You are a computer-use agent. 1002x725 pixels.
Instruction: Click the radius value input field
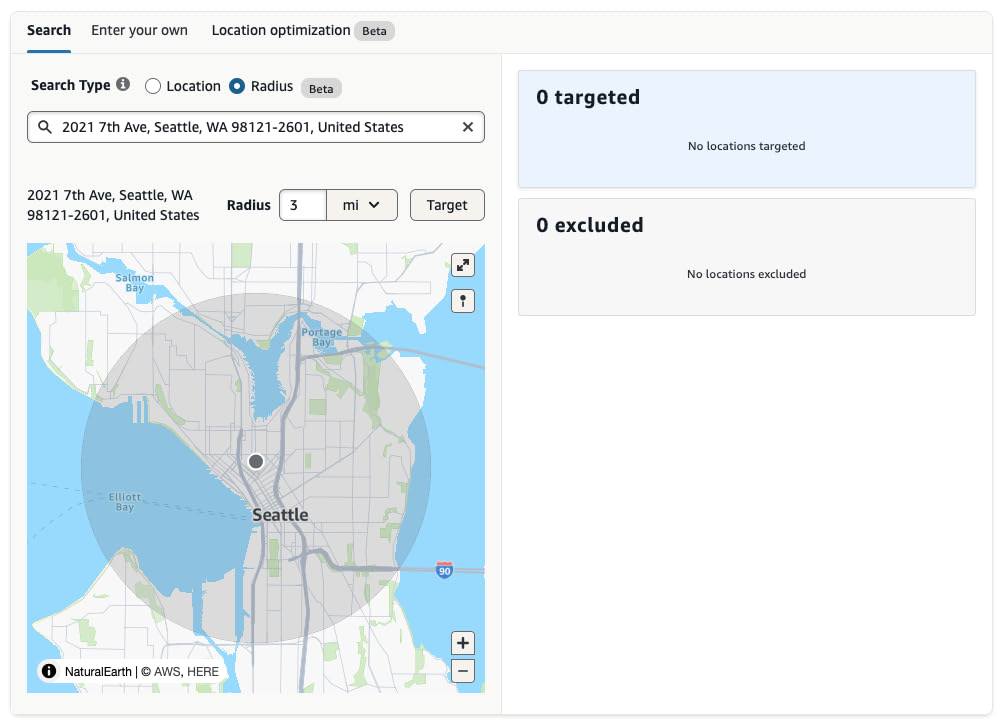click(303, 205)
